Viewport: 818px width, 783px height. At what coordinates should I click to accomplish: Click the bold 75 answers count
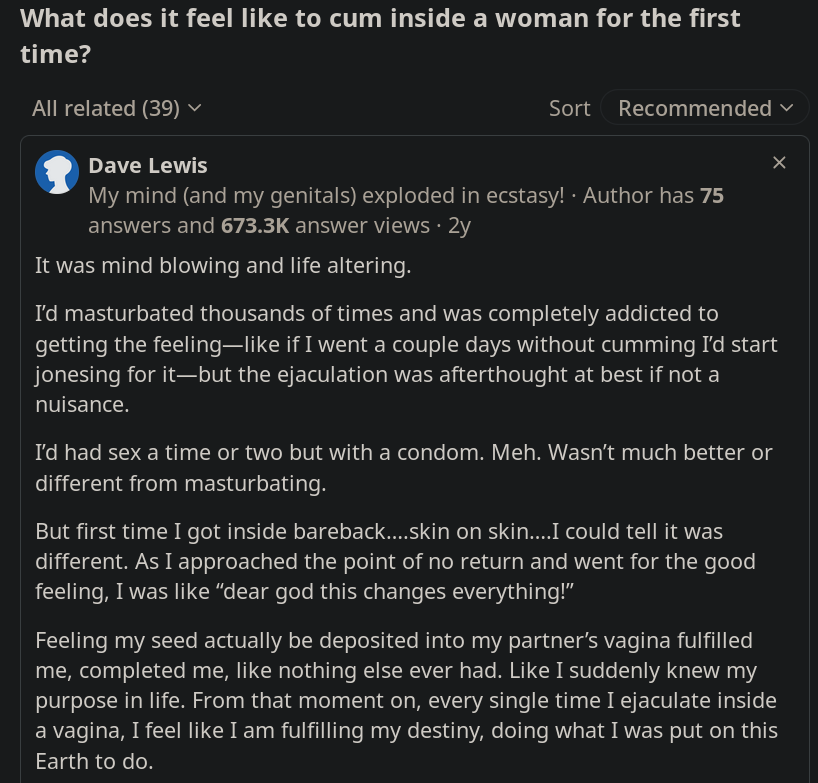click(711, 195)
